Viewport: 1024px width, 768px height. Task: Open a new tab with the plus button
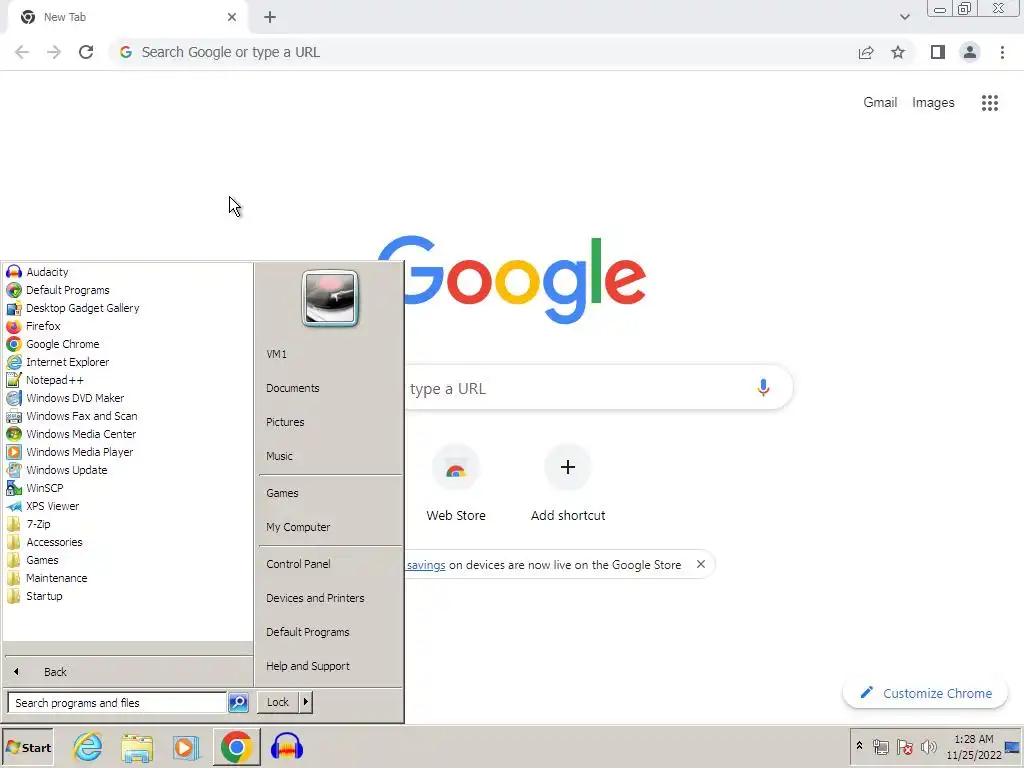pyautogui.click(x=270, y=17)
